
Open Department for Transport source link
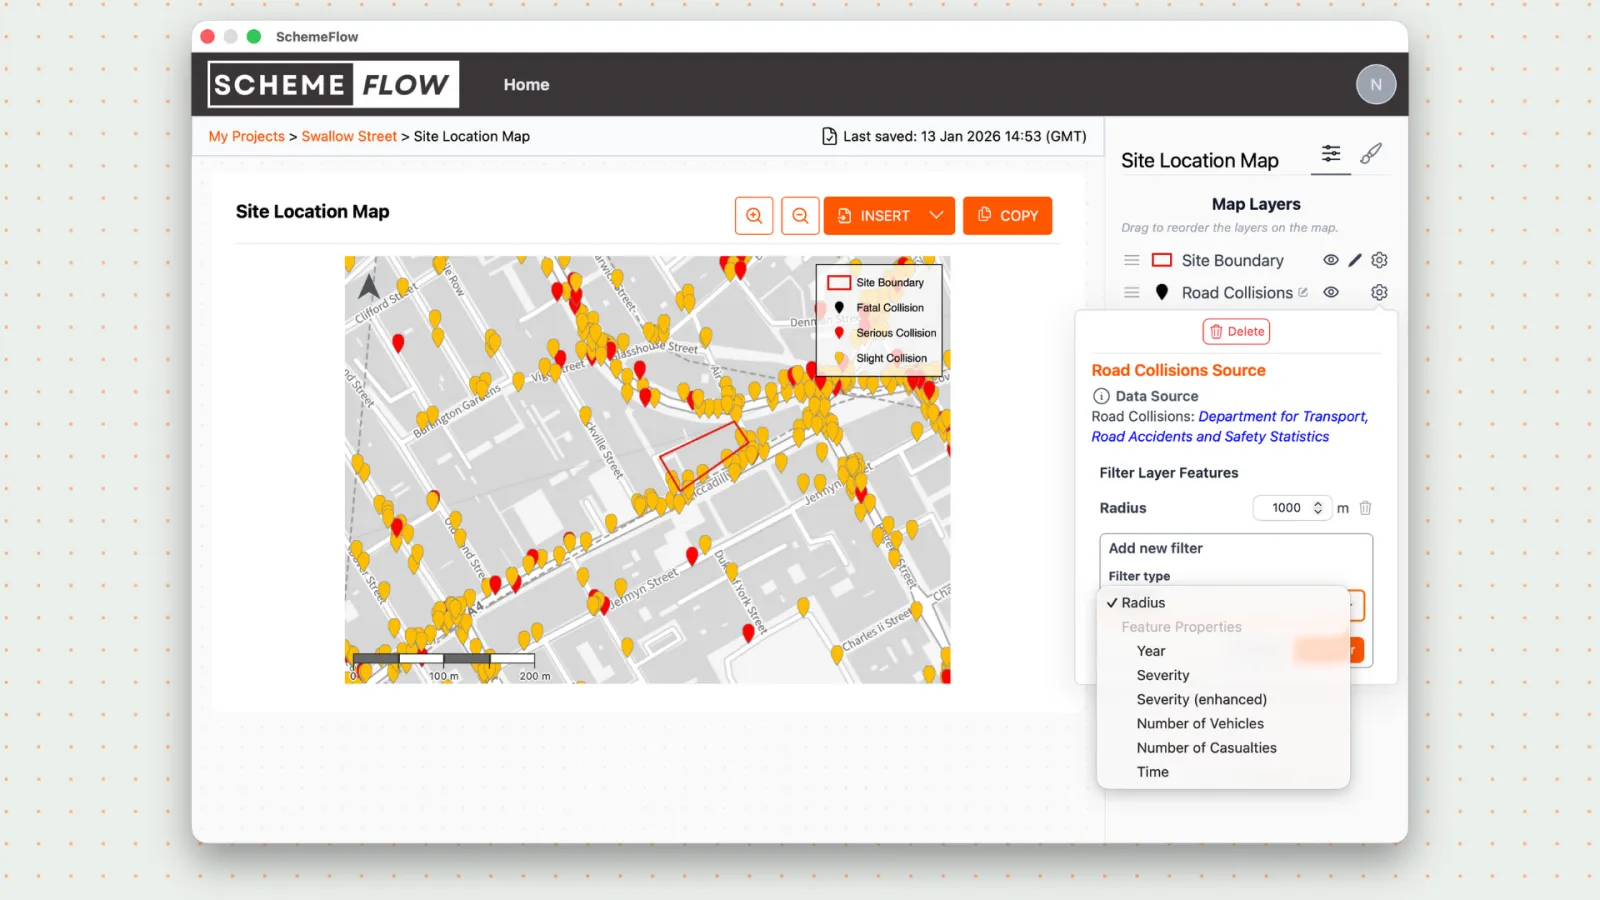1230,426
